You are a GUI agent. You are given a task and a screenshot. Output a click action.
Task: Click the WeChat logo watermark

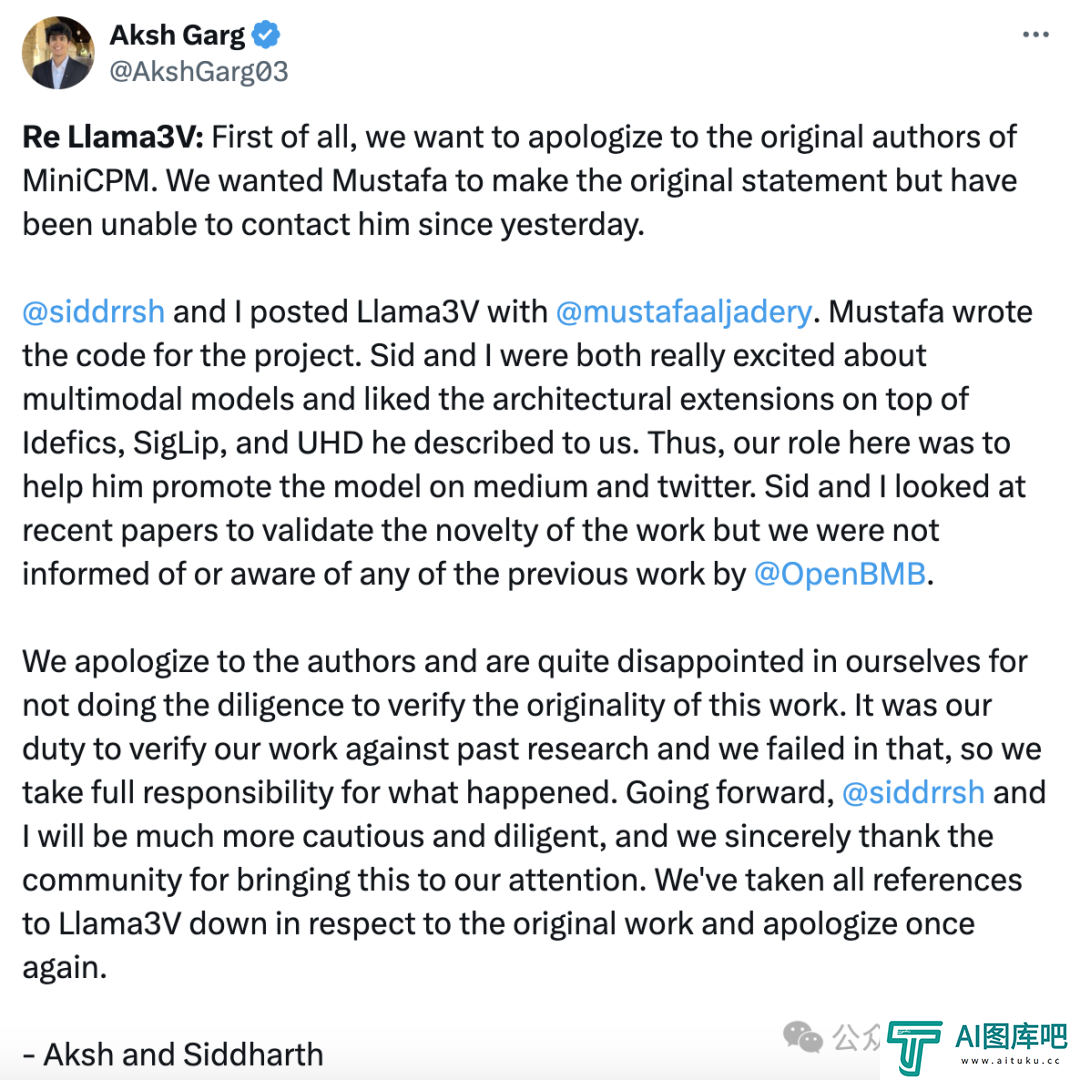coord(803,1037)
